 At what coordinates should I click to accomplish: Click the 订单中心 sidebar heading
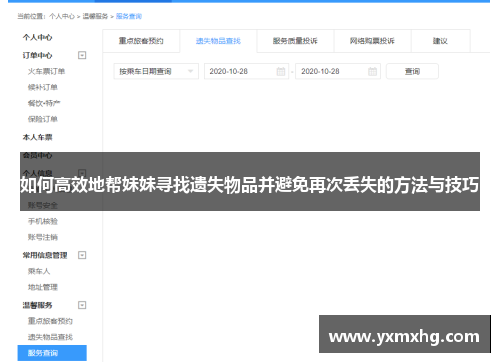coord(37,55)
